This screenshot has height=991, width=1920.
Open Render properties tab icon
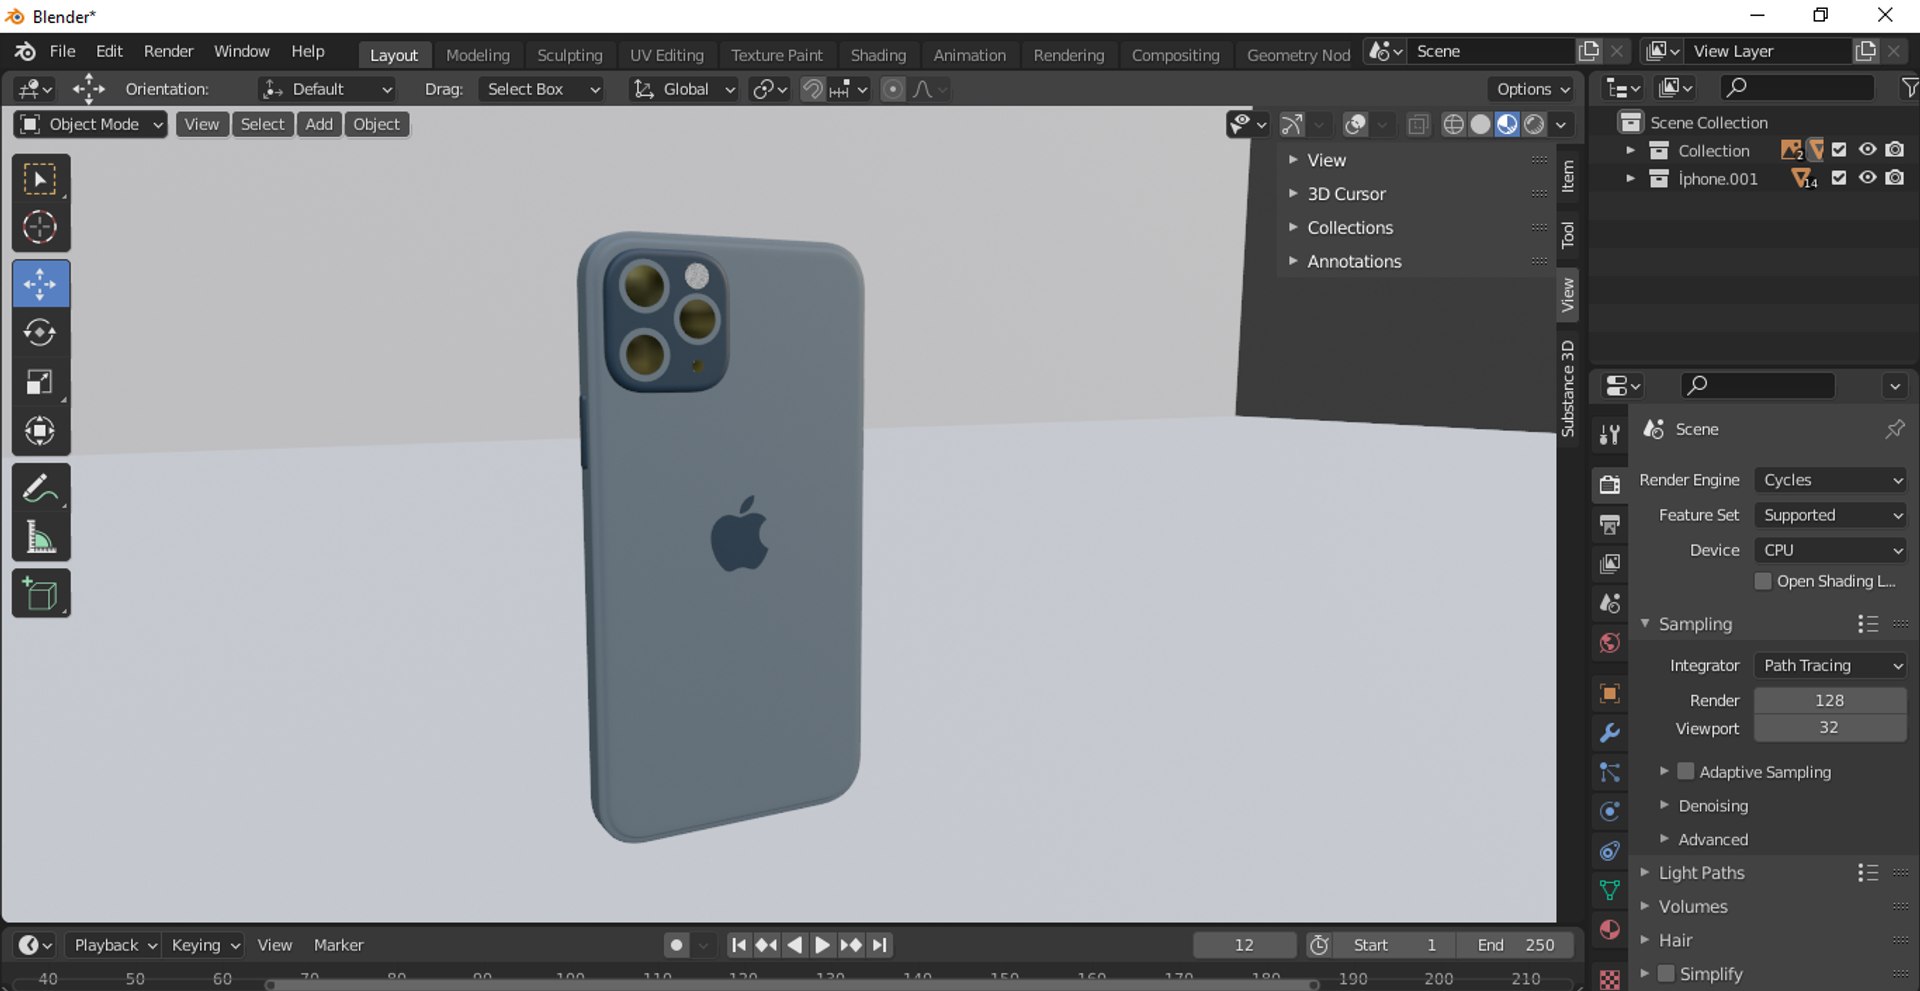(x=1609, y=485)
